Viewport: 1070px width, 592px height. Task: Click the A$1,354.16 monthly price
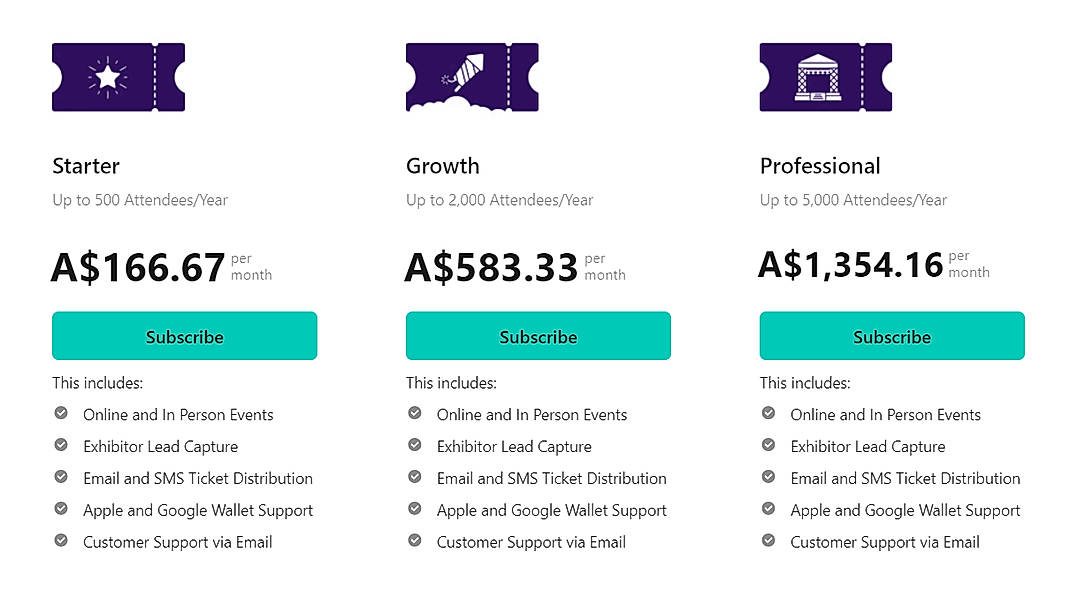(x=849, y=265)
